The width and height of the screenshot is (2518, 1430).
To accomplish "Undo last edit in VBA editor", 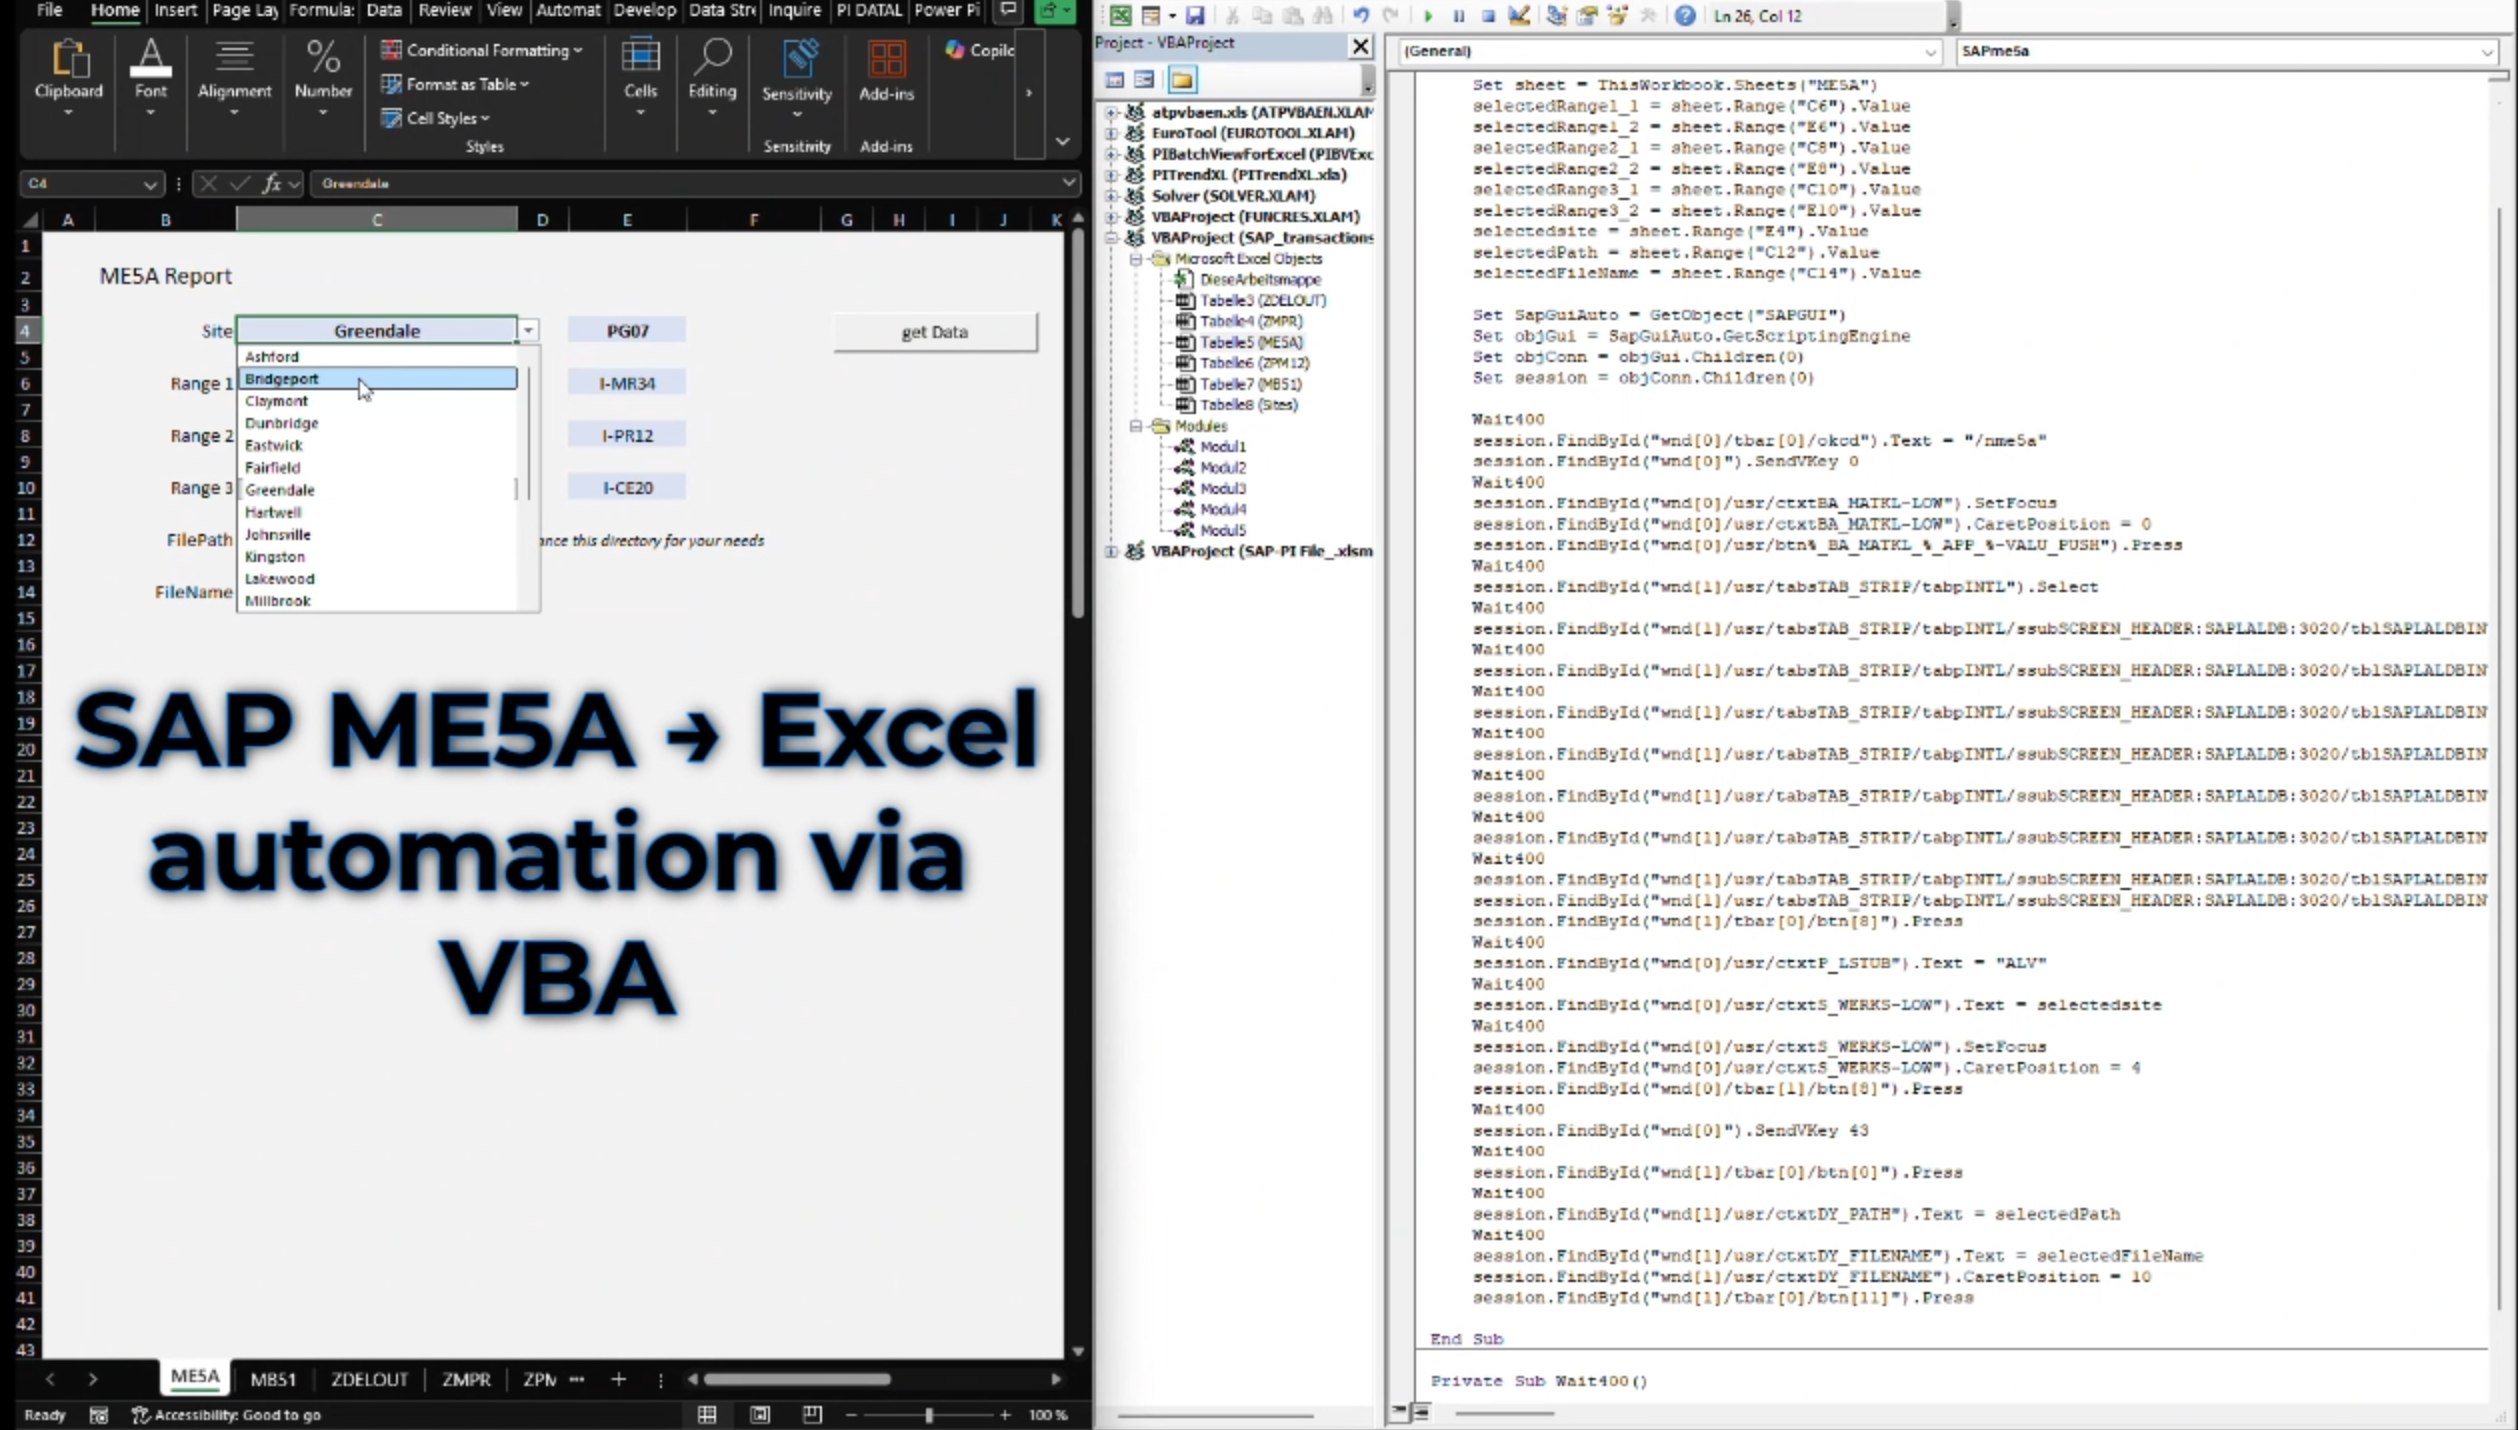I will [x=1361, y=15].
